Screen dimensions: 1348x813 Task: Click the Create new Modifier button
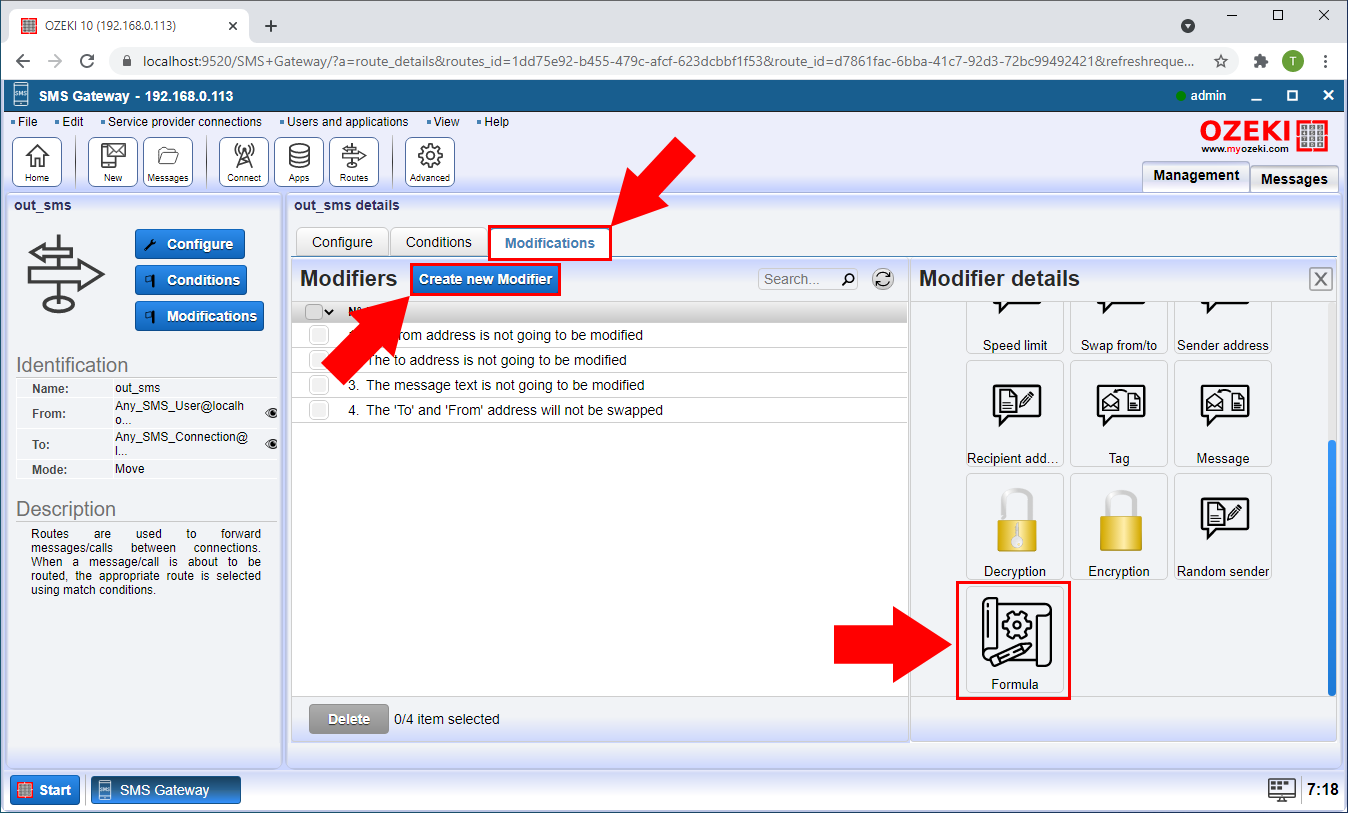tap(486, 279)
